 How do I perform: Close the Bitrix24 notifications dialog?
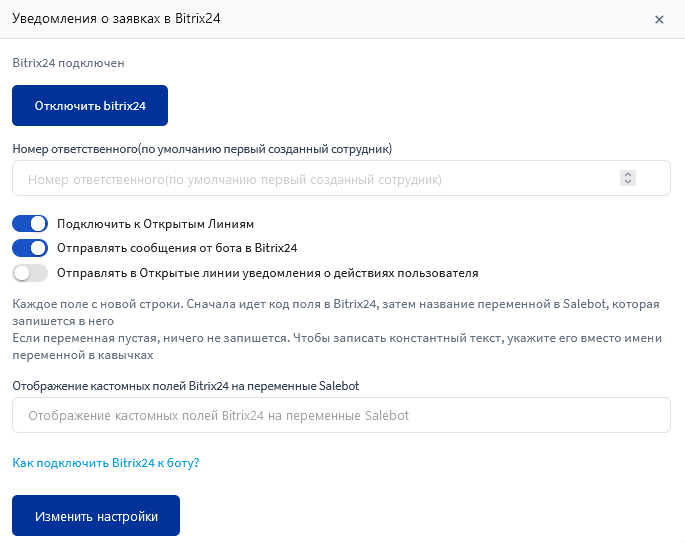click(x=659, y=20)
